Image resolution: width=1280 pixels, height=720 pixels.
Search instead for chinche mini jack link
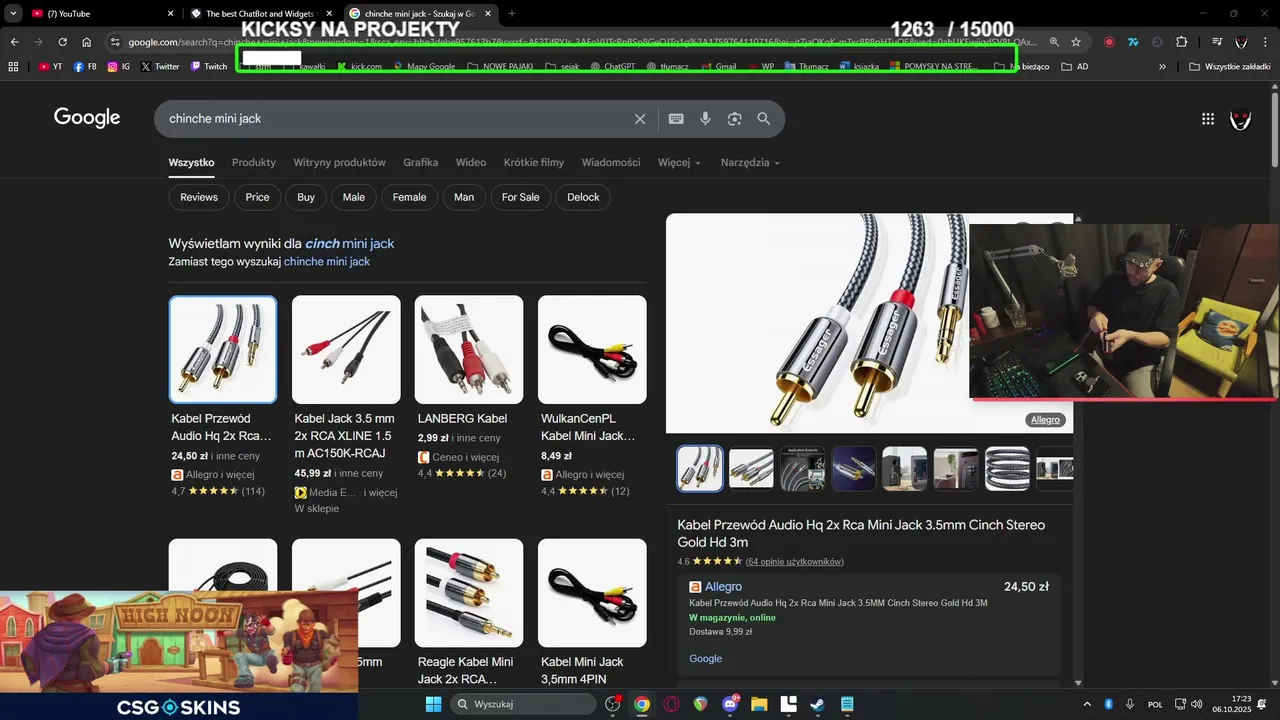coord(327,261)
